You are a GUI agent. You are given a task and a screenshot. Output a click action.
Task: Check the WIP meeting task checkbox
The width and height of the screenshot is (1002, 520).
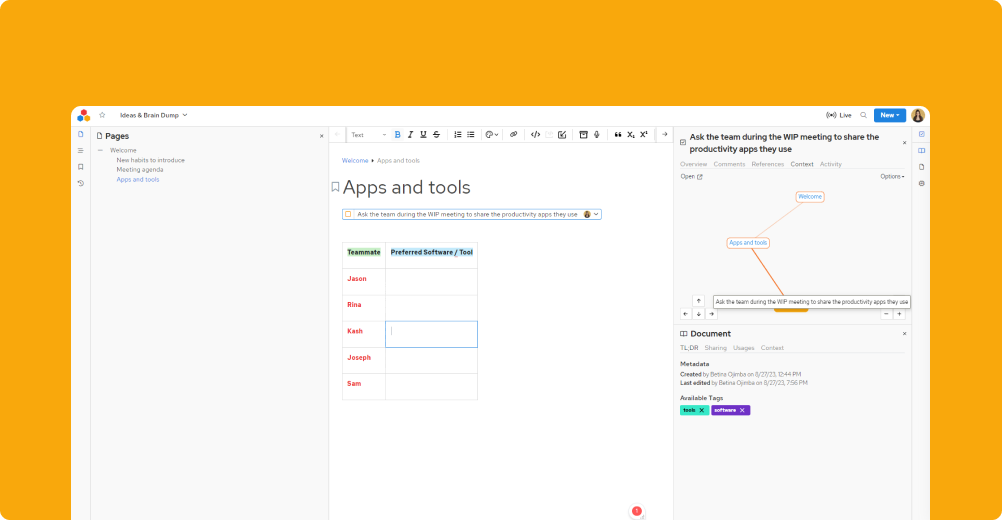click(x=348, y=214)
